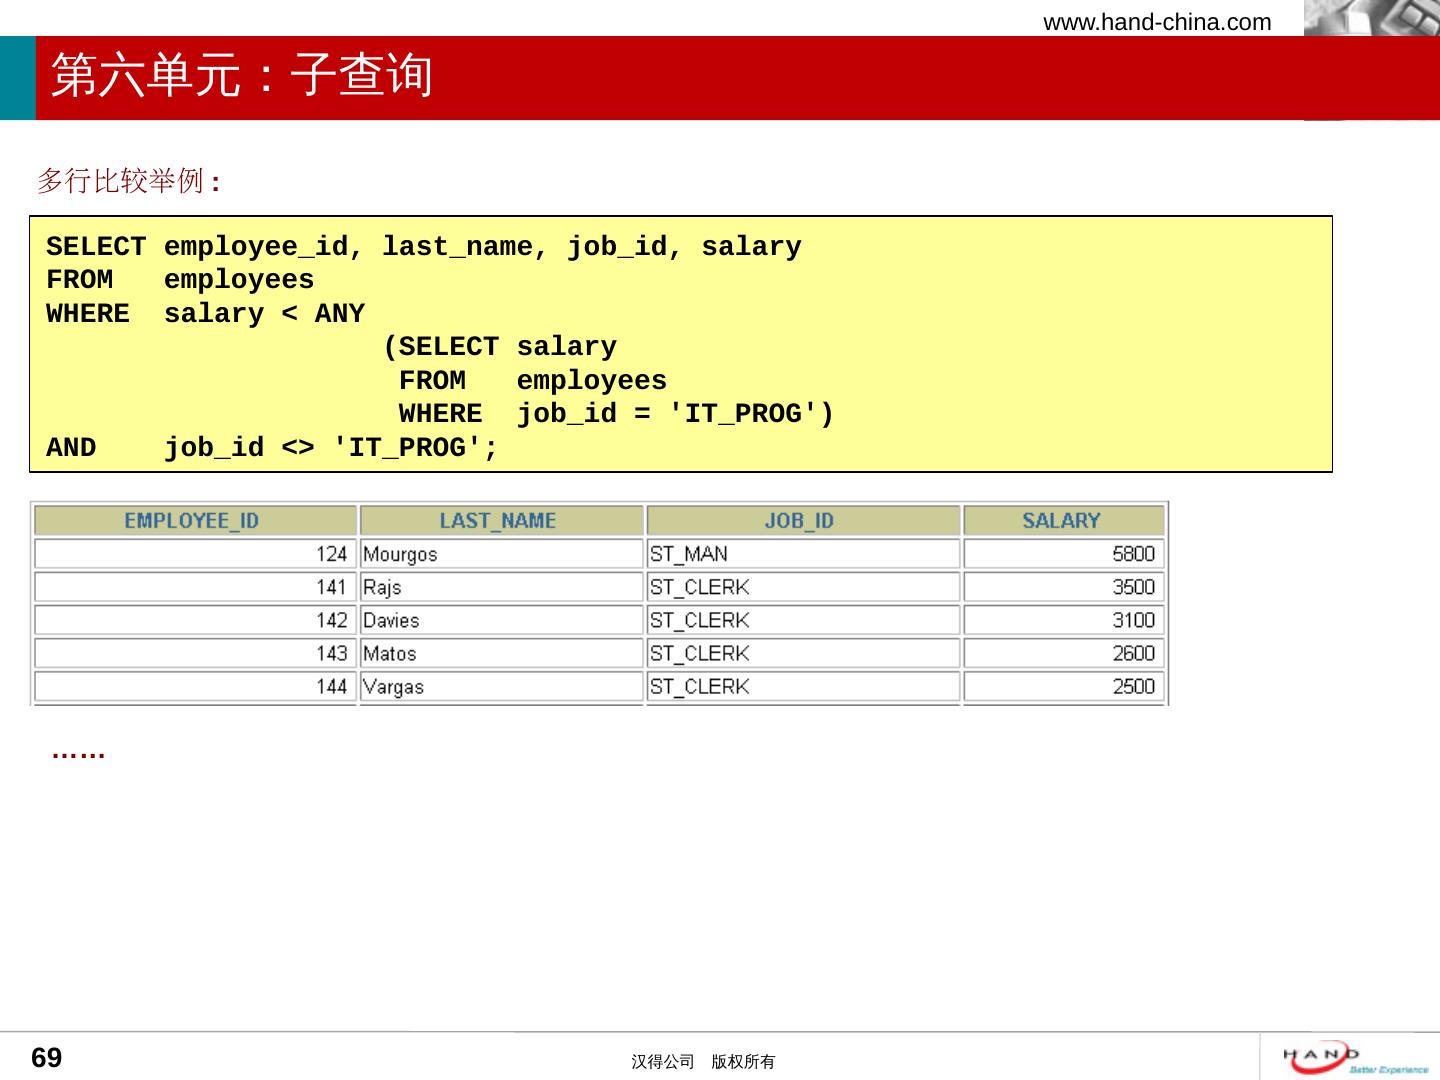Click the EMPLOYEE_ID column header
This screenshot has height=1080, width=1440.
coord(192,521)
